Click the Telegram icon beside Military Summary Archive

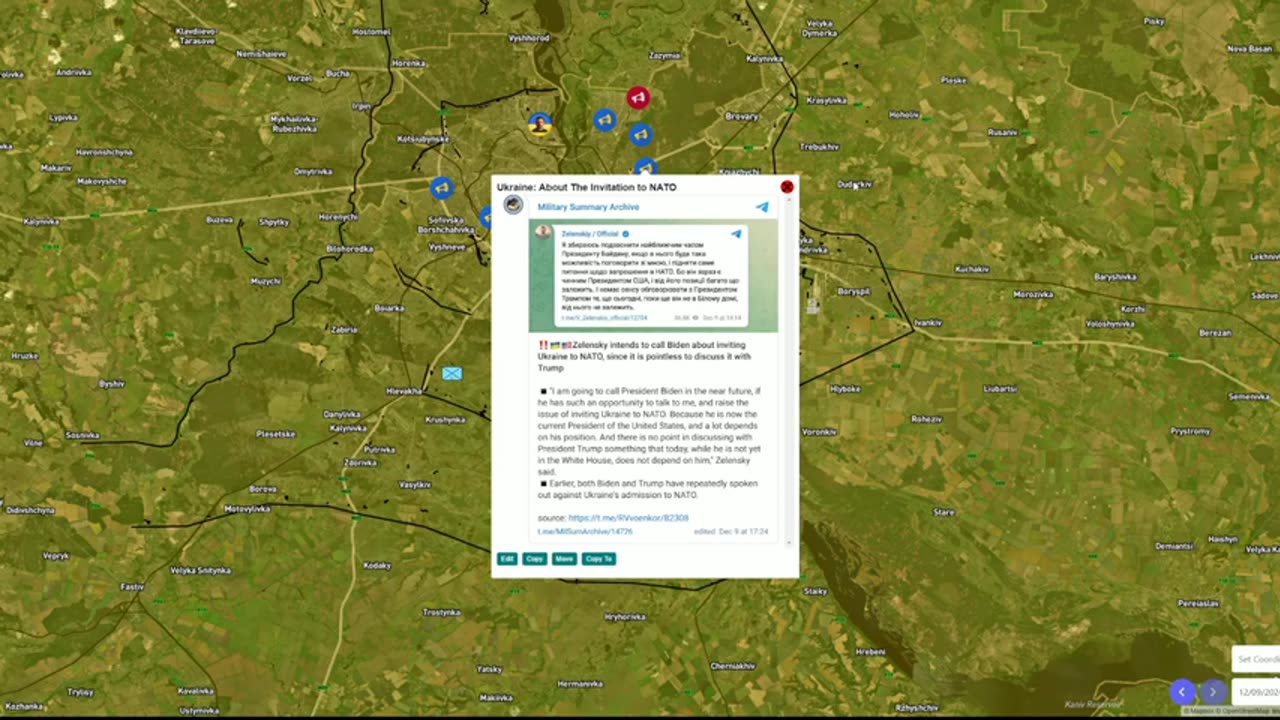[762, 207]
